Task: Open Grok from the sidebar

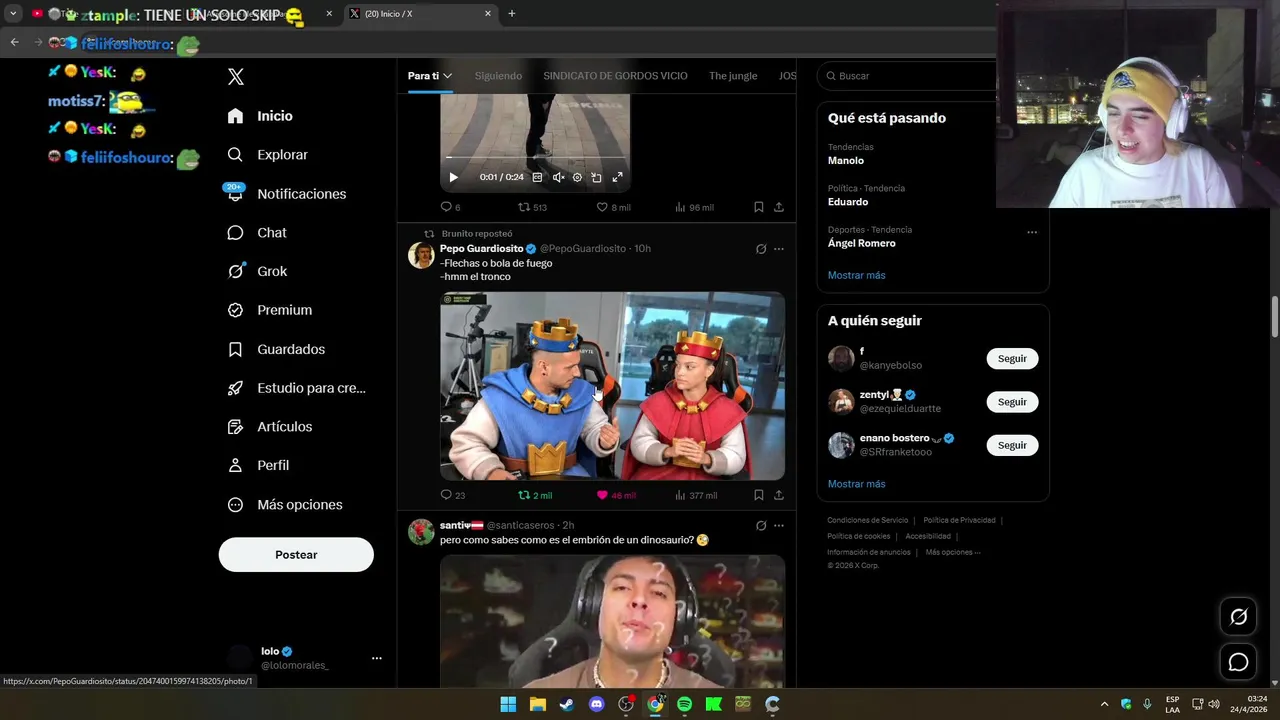Action: [x=257, y=271]
